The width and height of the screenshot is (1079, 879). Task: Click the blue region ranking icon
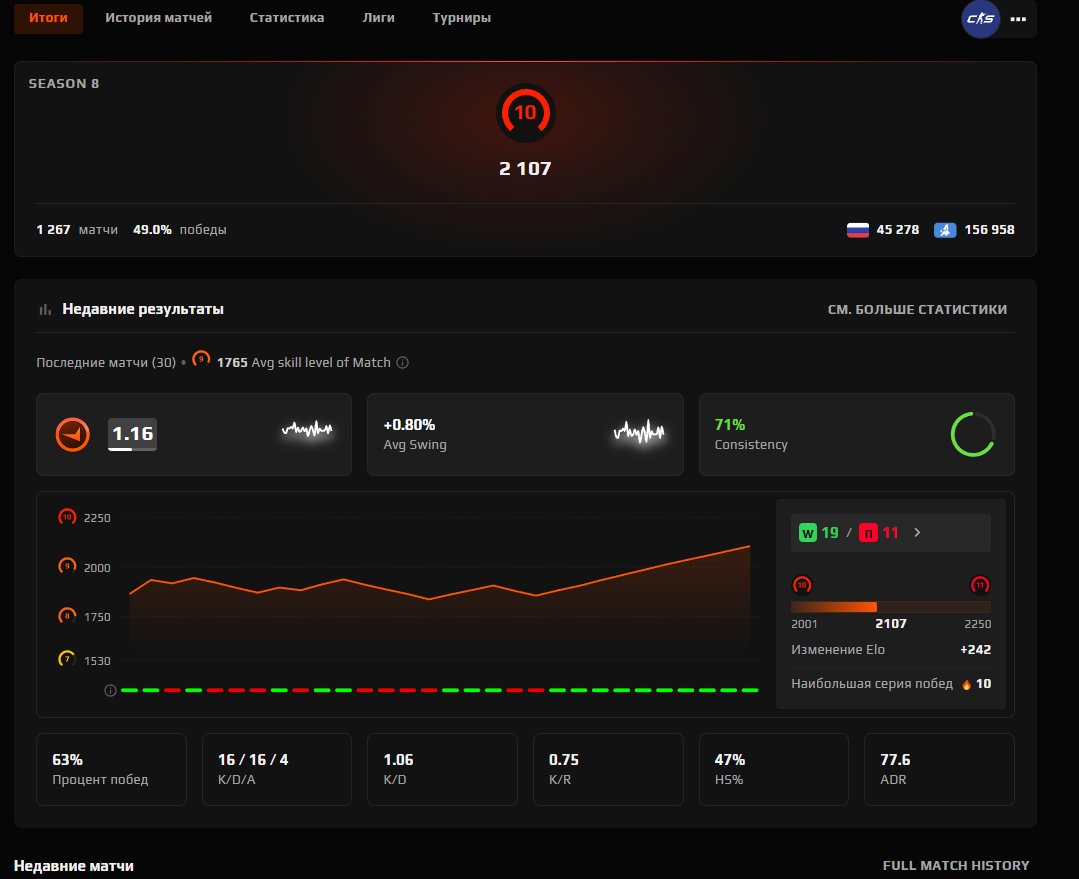point(945,230)
